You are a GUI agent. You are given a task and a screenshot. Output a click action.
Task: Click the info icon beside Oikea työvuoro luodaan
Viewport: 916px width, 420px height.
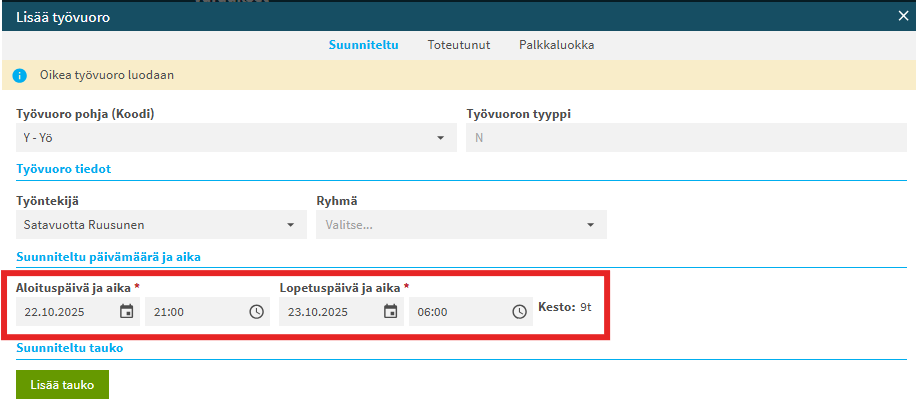click(x=20, y=75)
